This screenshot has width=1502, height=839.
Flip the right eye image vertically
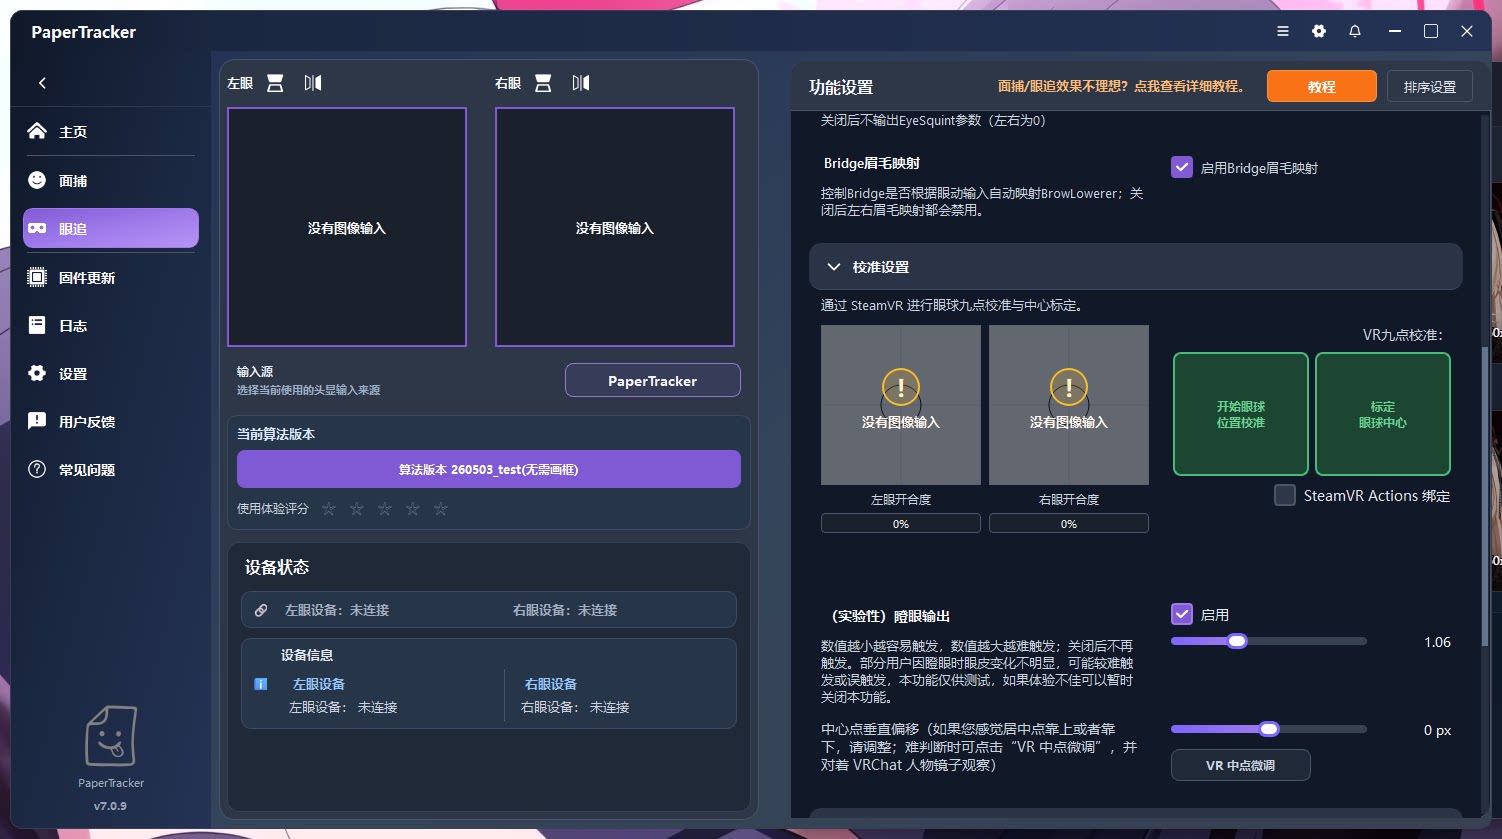pos(543,83)
